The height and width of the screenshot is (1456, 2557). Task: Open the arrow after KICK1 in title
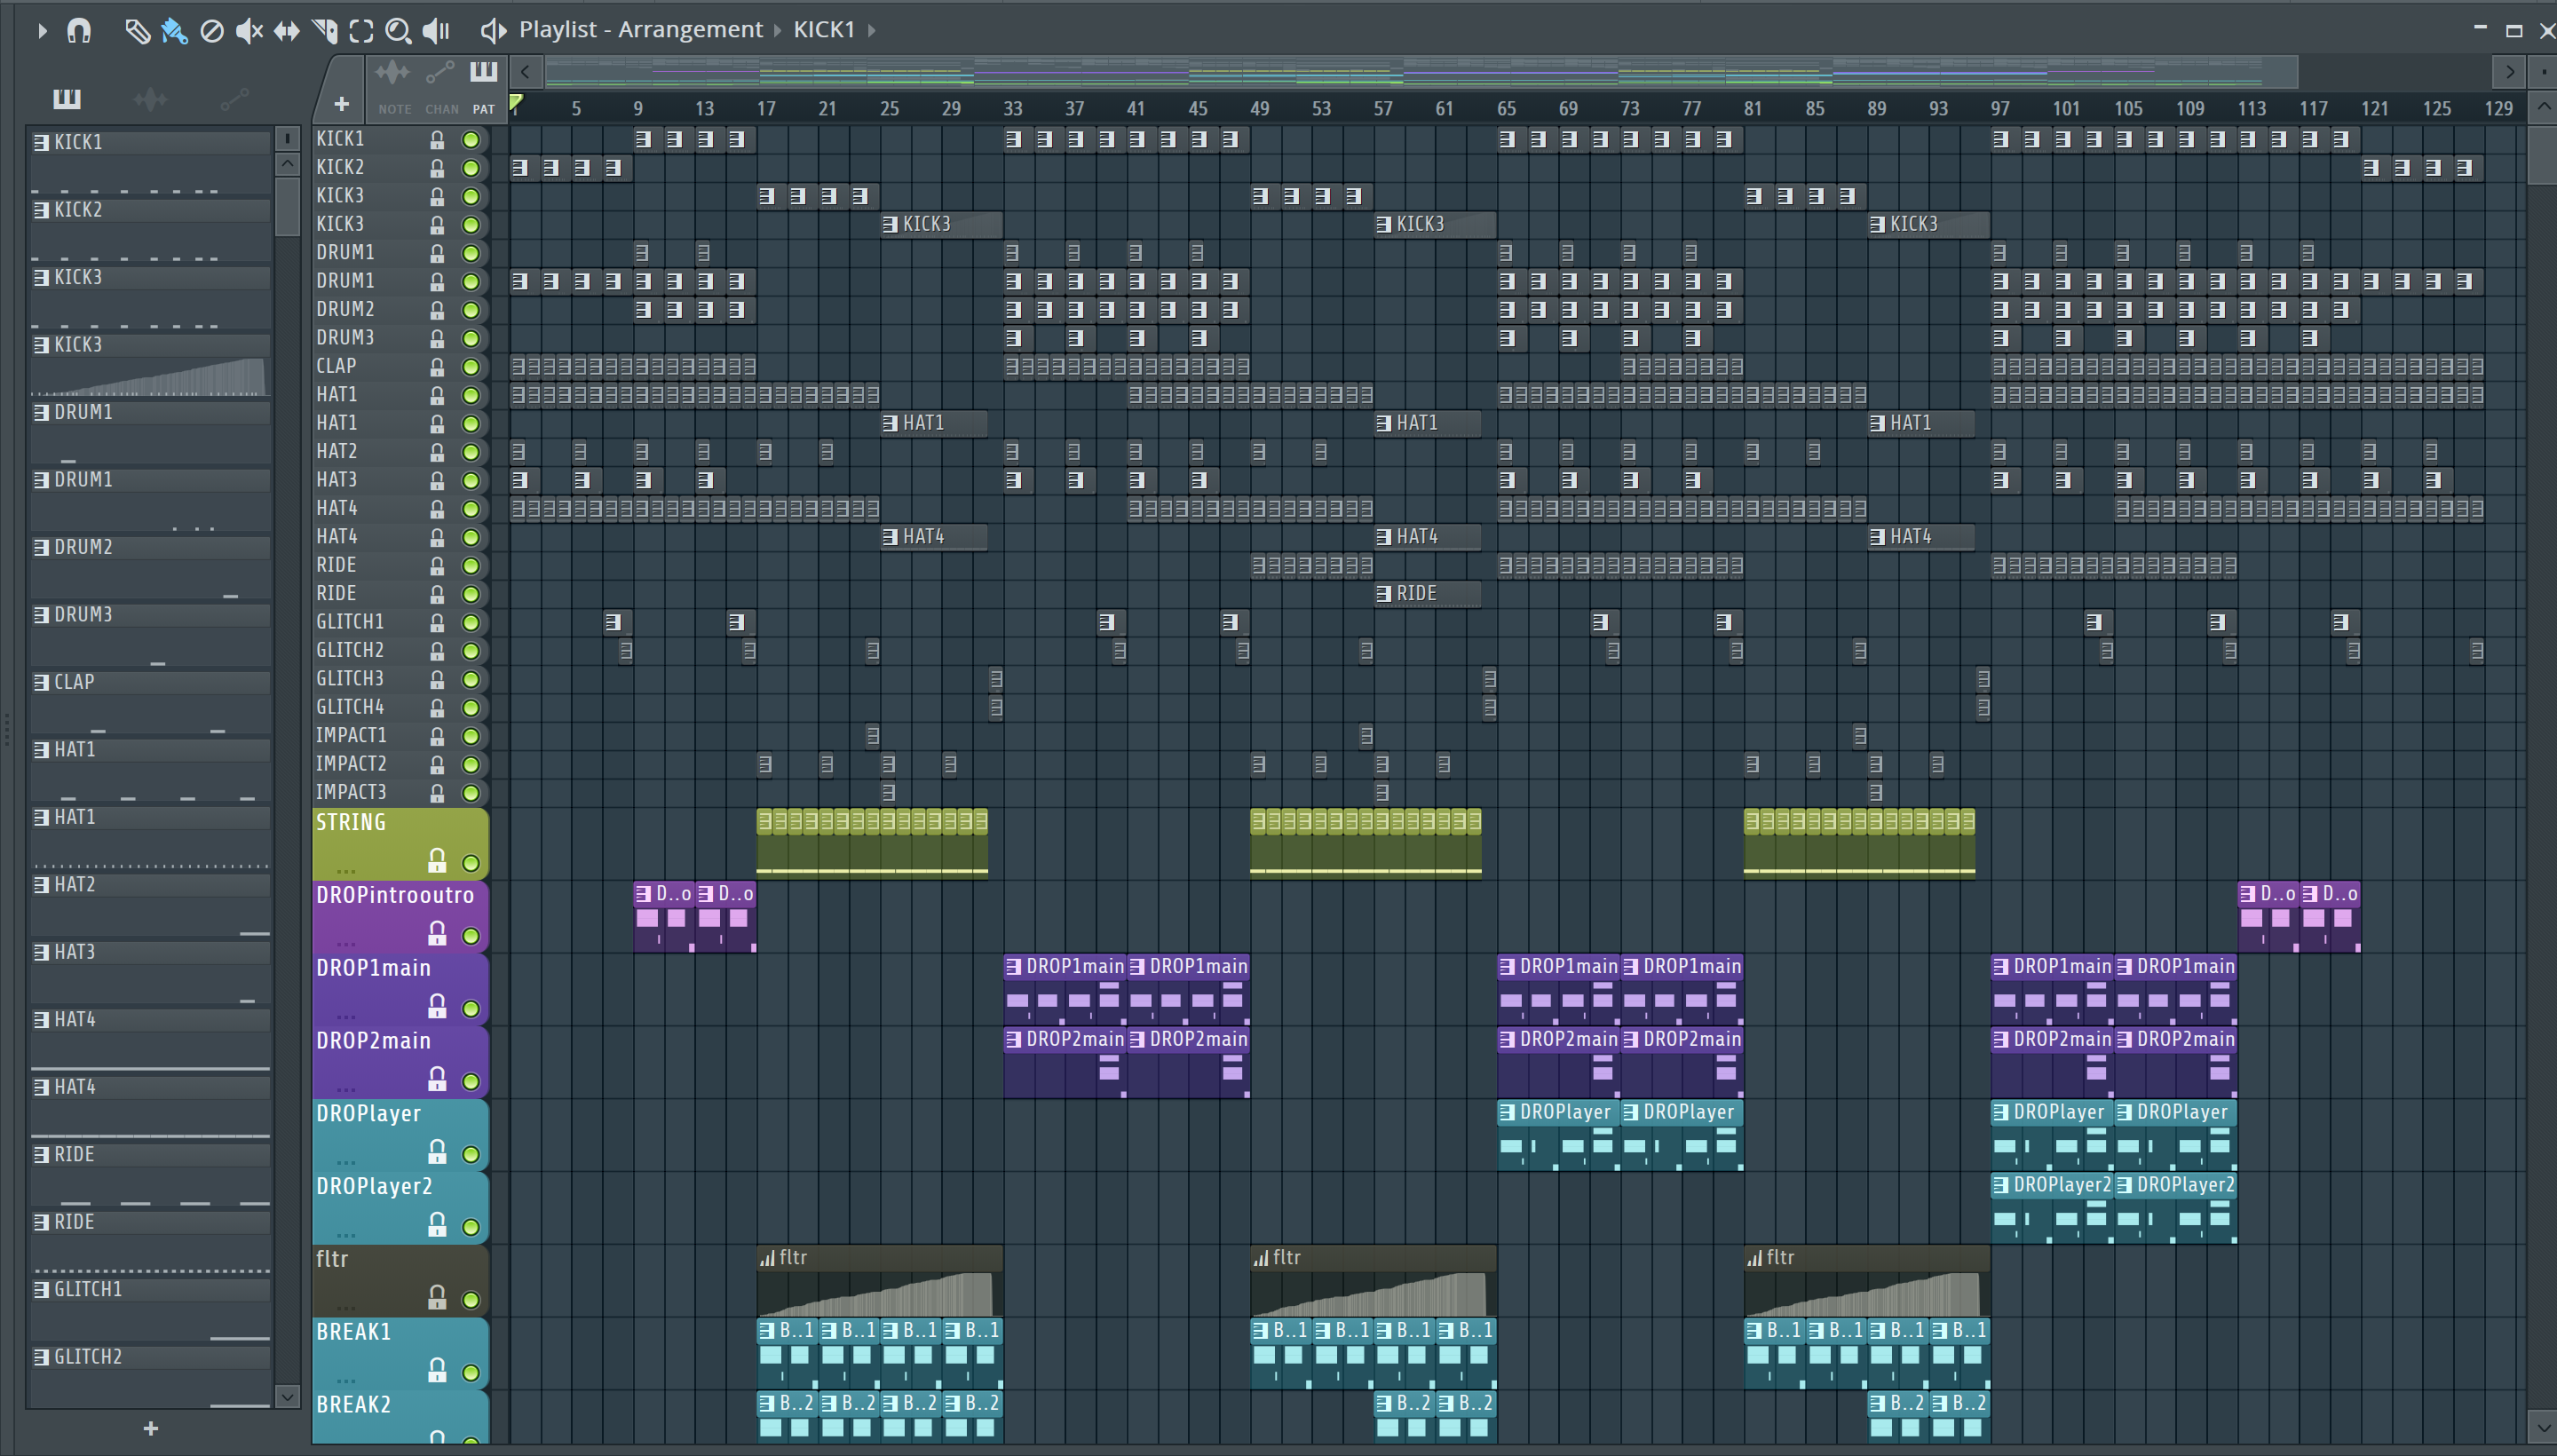872,31
